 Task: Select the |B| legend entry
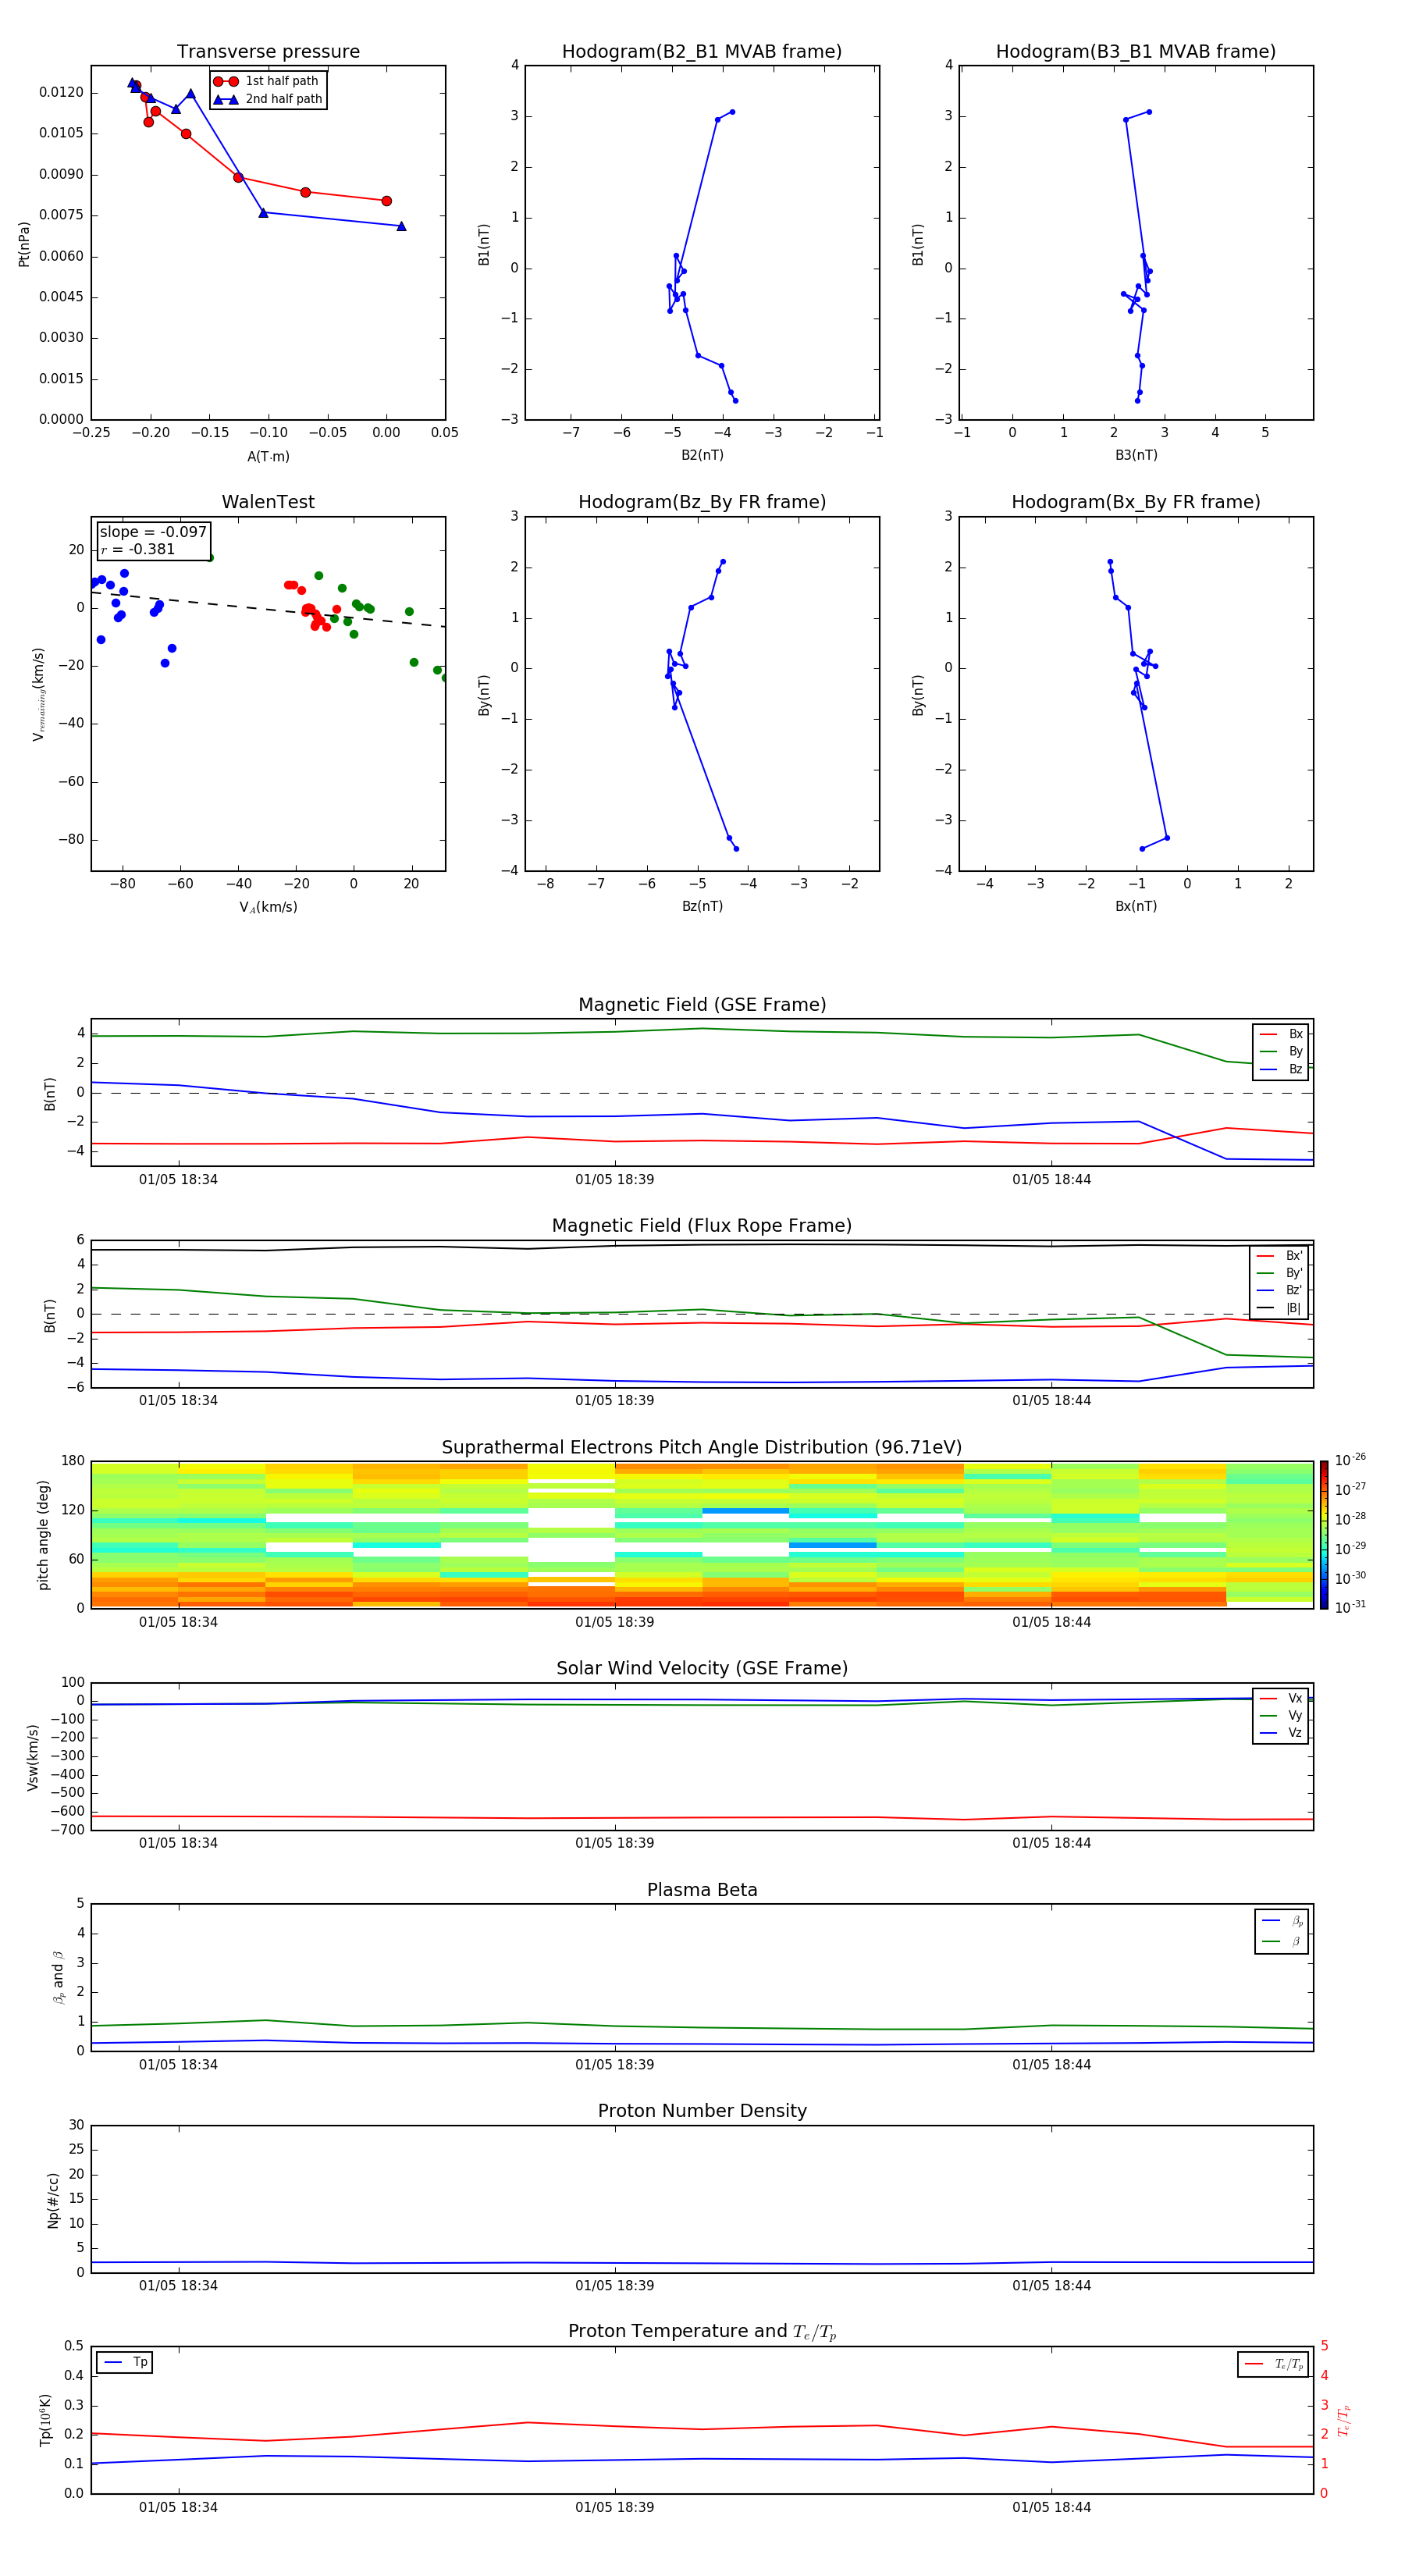[x=1280, y=1308]
